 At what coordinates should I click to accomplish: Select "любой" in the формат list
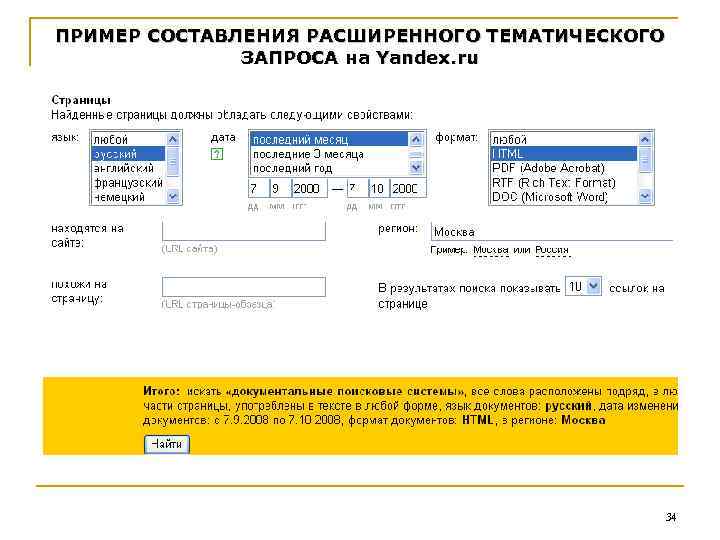tap(564, 140)
